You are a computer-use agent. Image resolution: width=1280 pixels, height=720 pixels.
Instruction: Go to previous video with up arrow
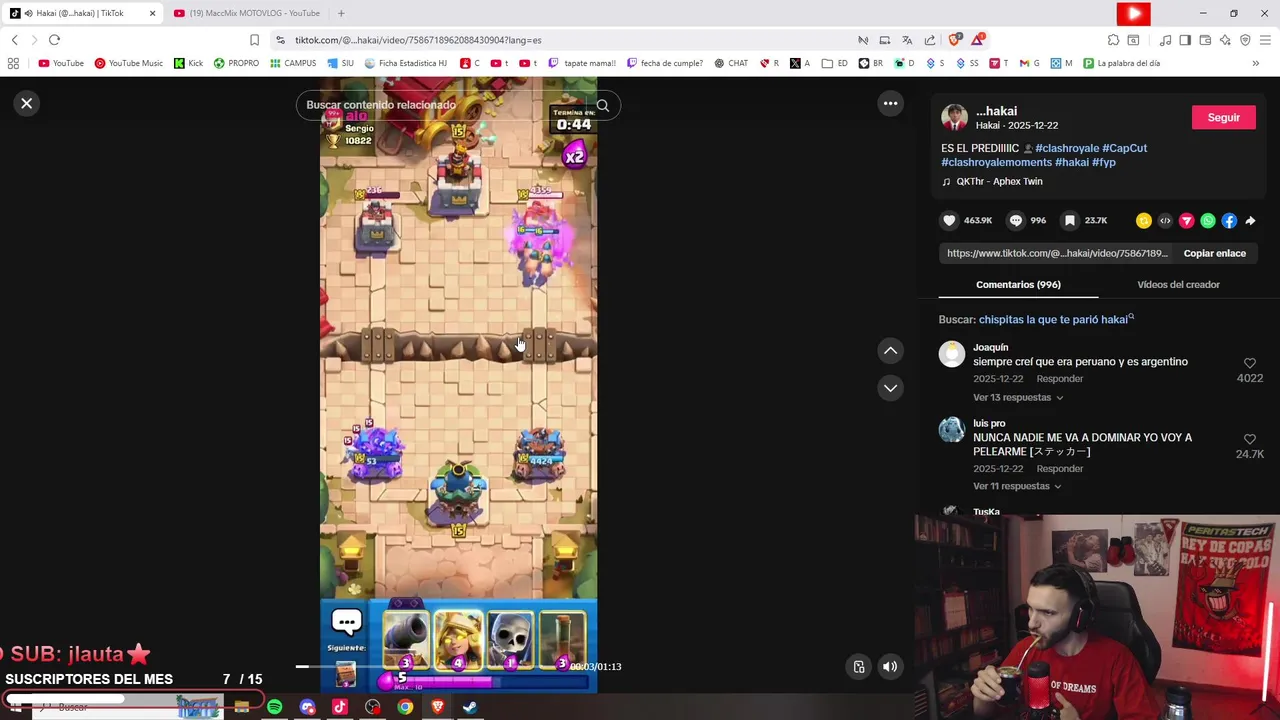tap(890, 351)
